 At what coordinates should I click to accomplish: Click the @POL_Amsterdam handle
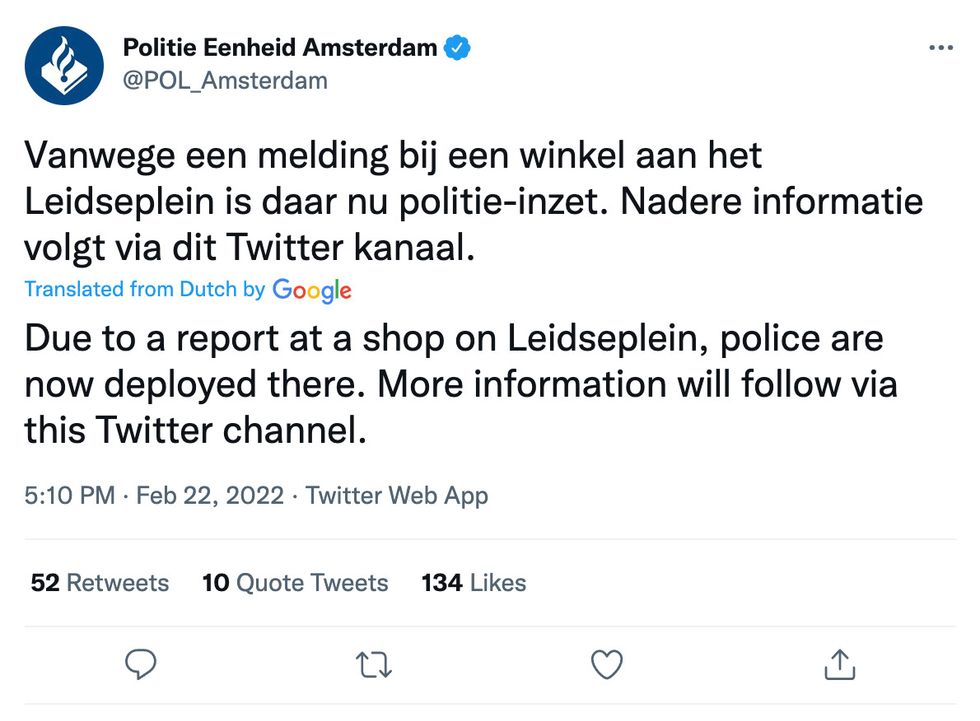click(225, 80)
